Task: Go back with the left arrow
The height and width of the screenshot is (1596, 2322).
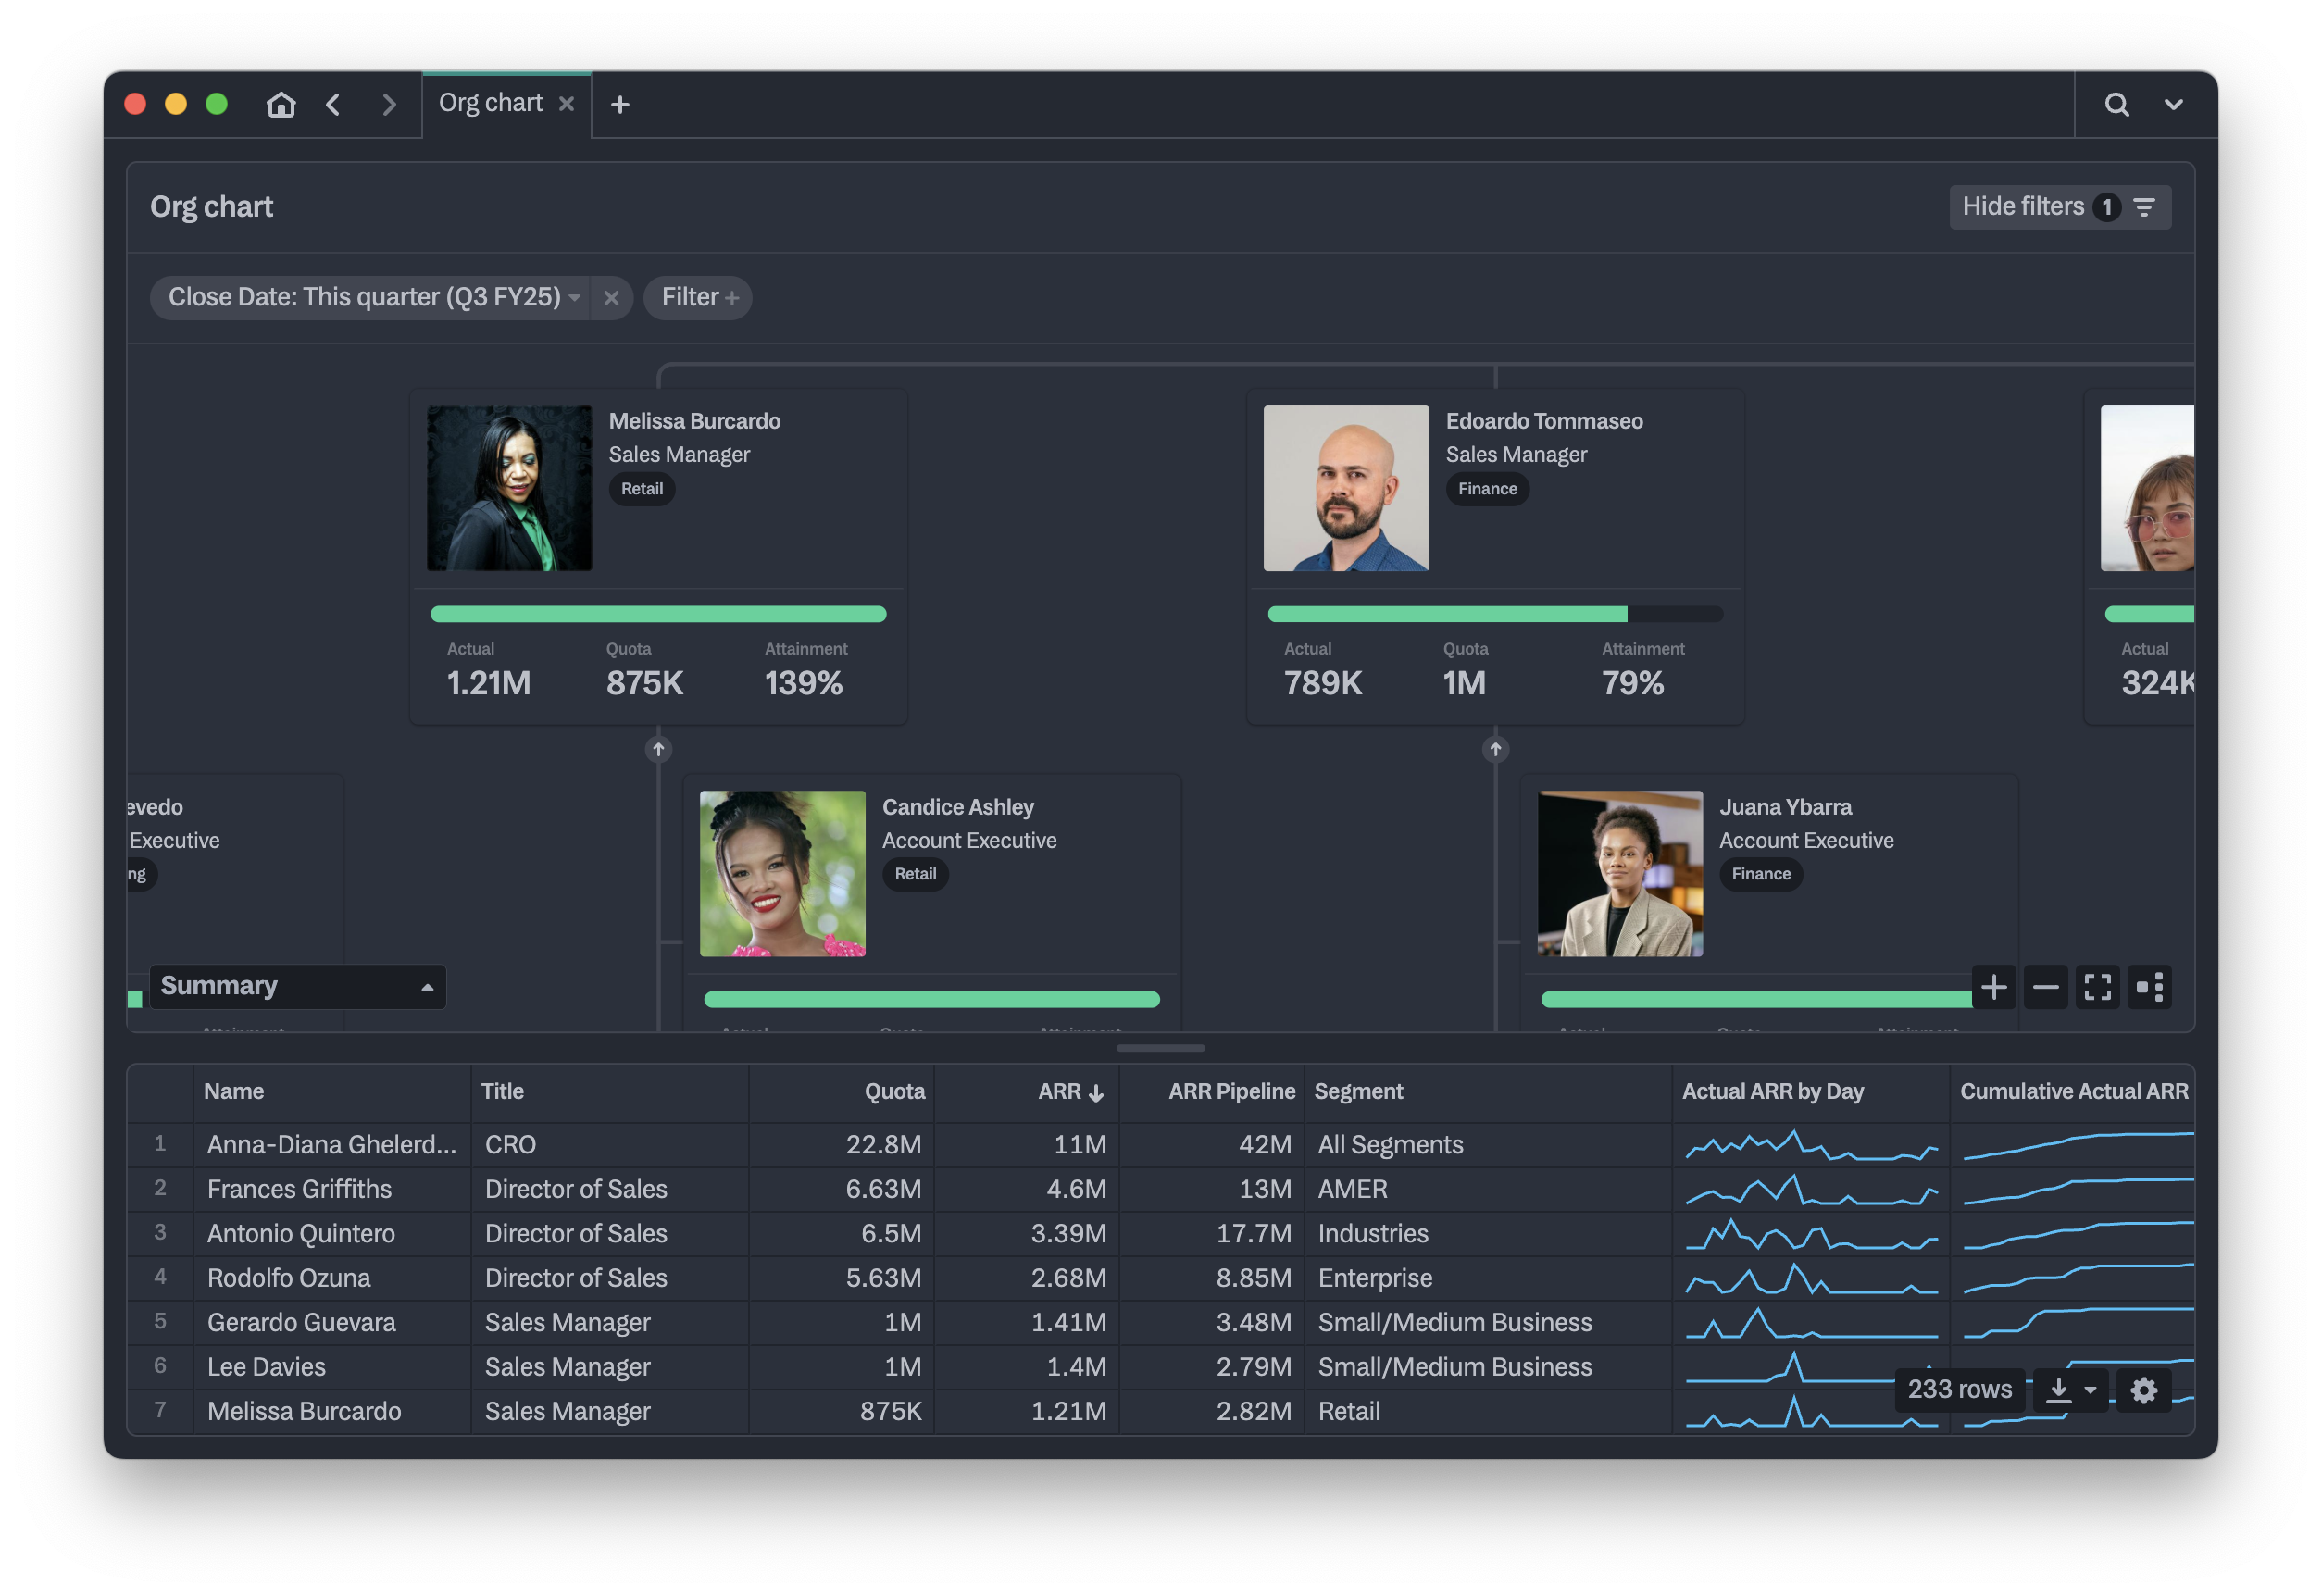Action: [x=334, y=104]
